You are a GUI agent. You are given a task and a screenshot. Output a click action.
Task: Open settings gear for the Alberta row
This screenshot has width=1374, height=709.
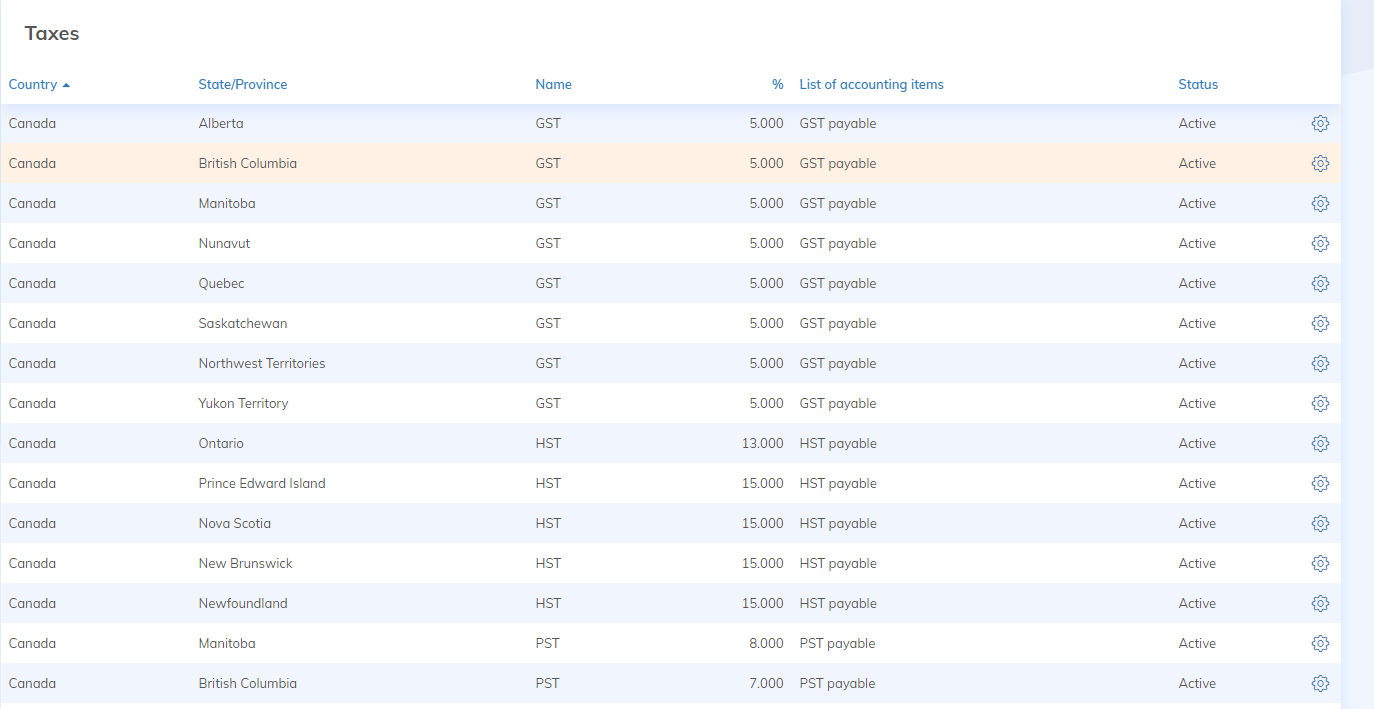click(1320, 124)
